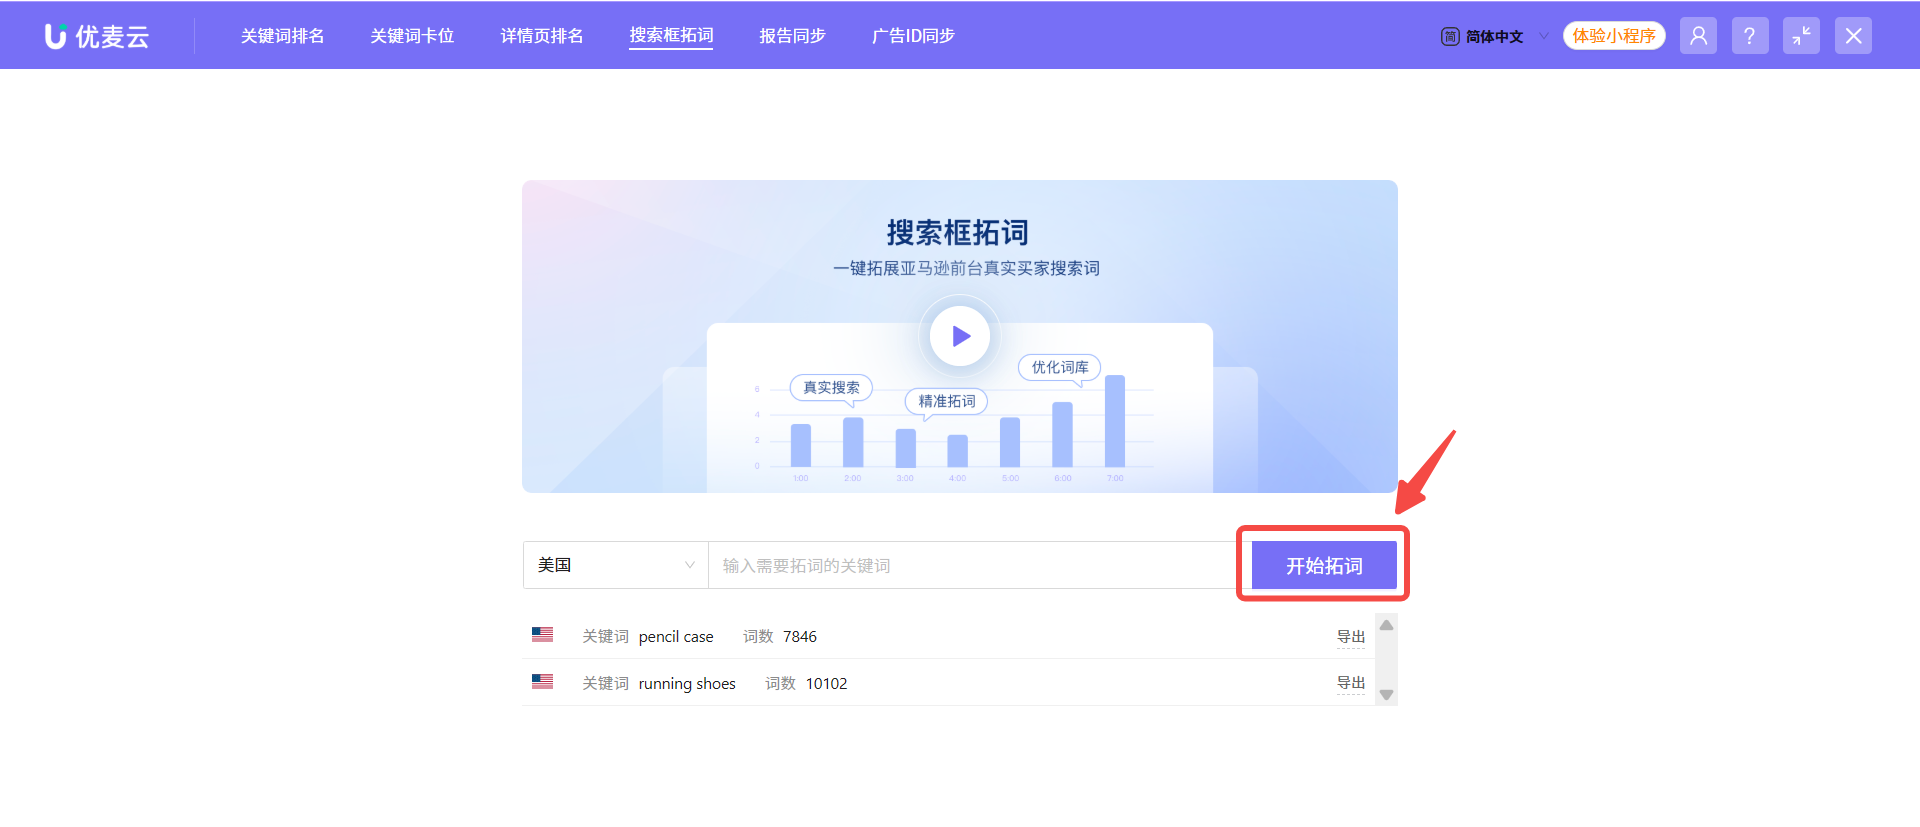Viewport: 1920px width, 827px height.
Task: Switch to the 关键词卡位 tab
Action: [x=412, y=36]
